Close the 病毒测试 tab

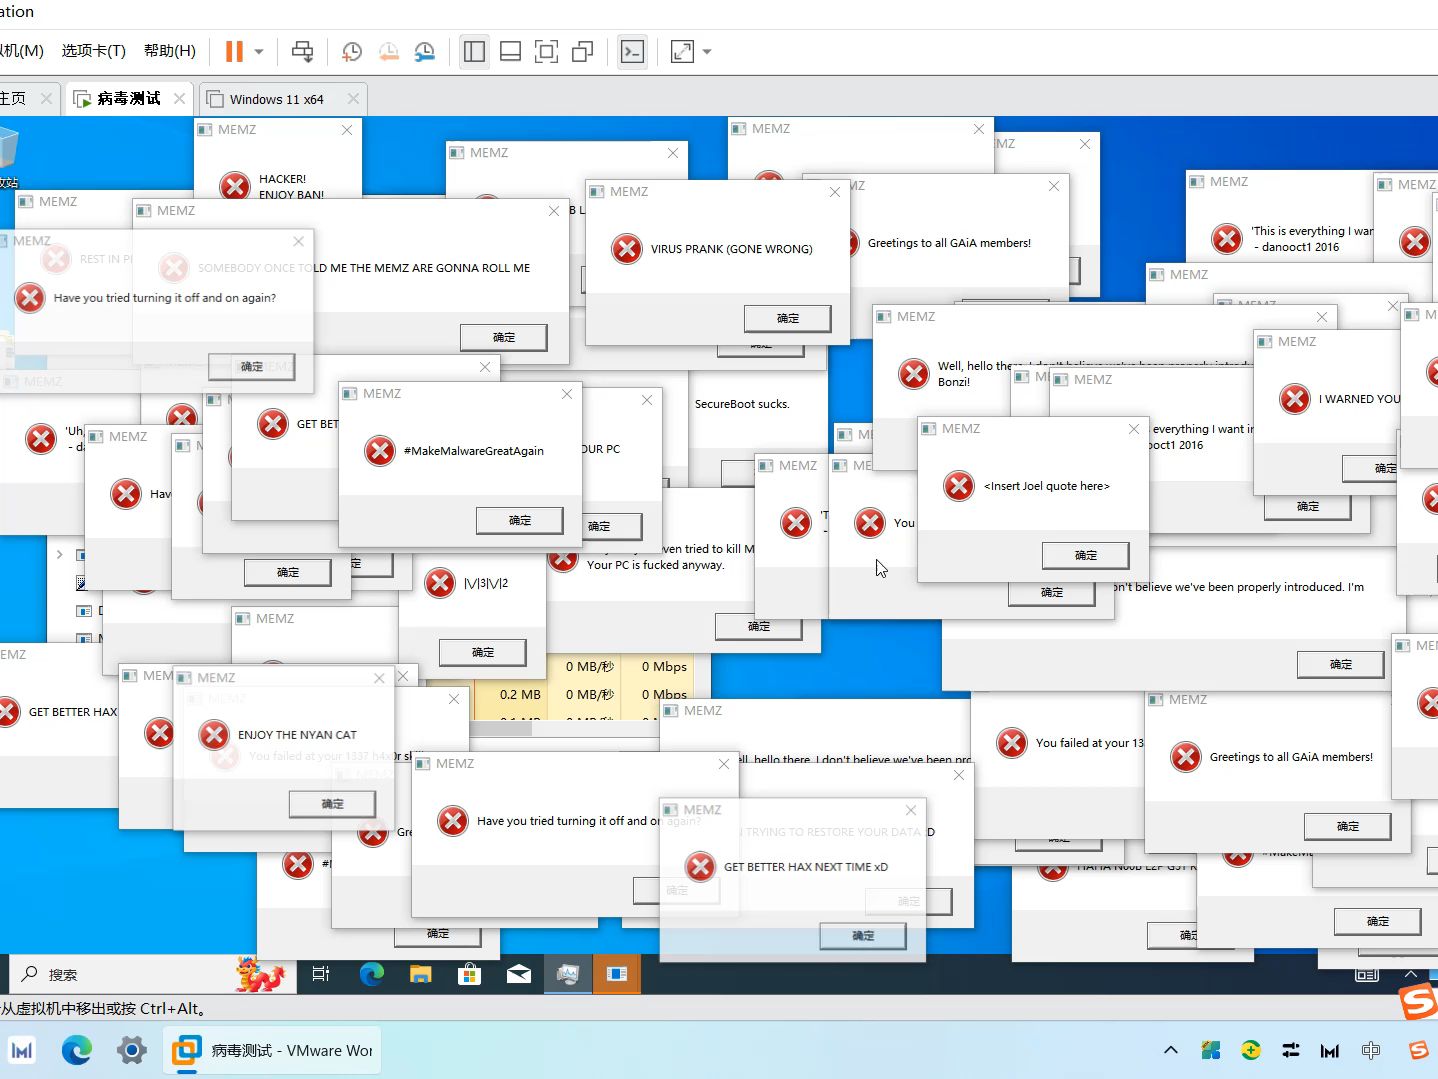[x=179, y=98]
